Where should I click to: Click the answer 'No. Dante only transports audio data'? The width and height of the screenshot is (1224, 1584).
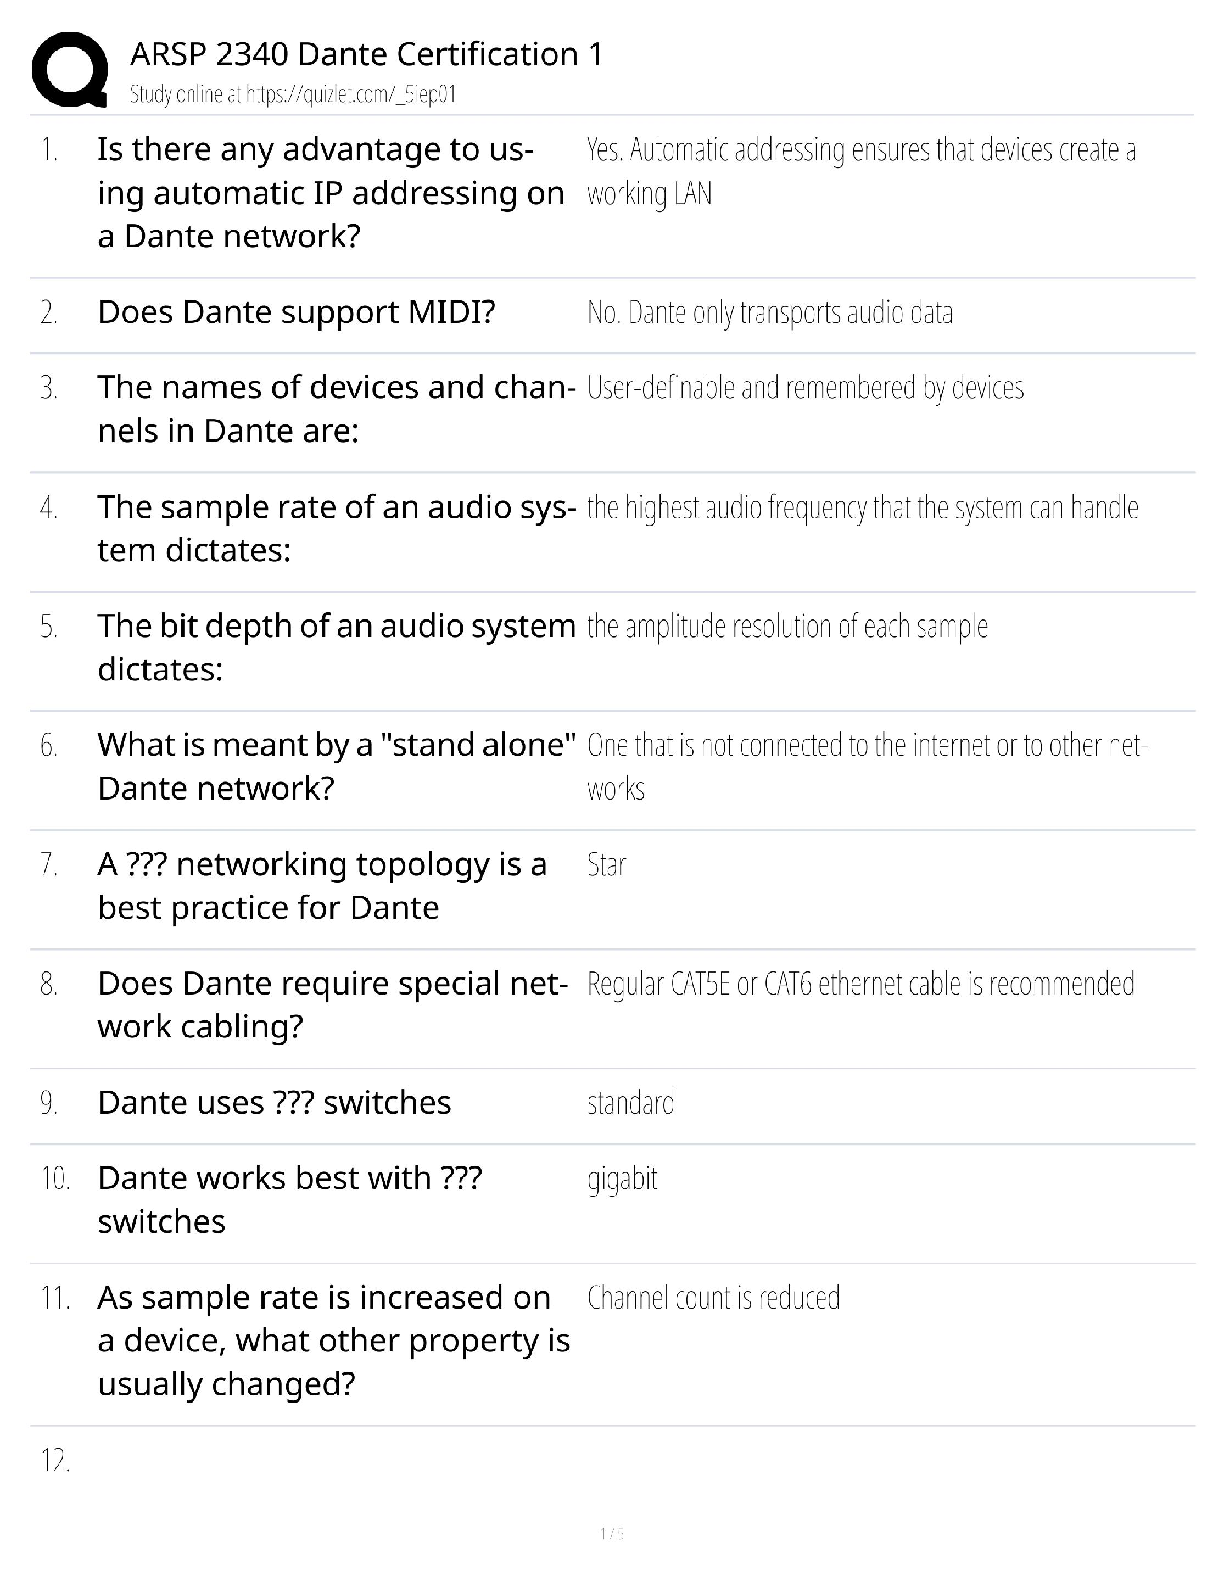770,313
